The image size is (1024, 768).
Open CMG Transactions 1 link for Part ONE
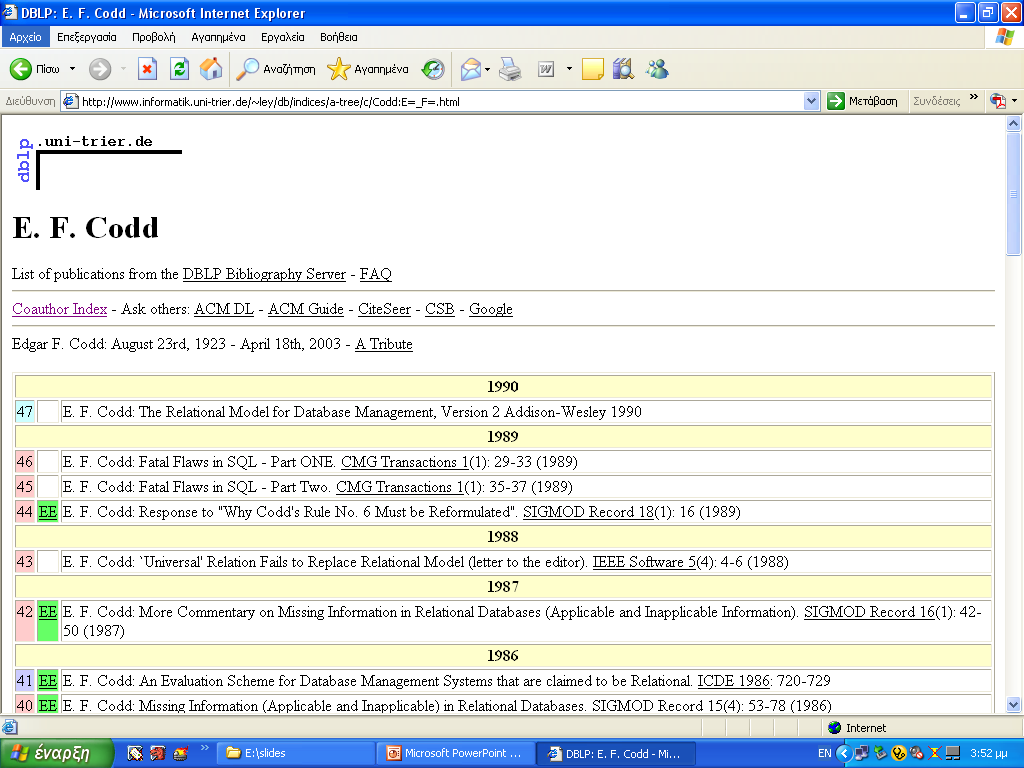405,462
